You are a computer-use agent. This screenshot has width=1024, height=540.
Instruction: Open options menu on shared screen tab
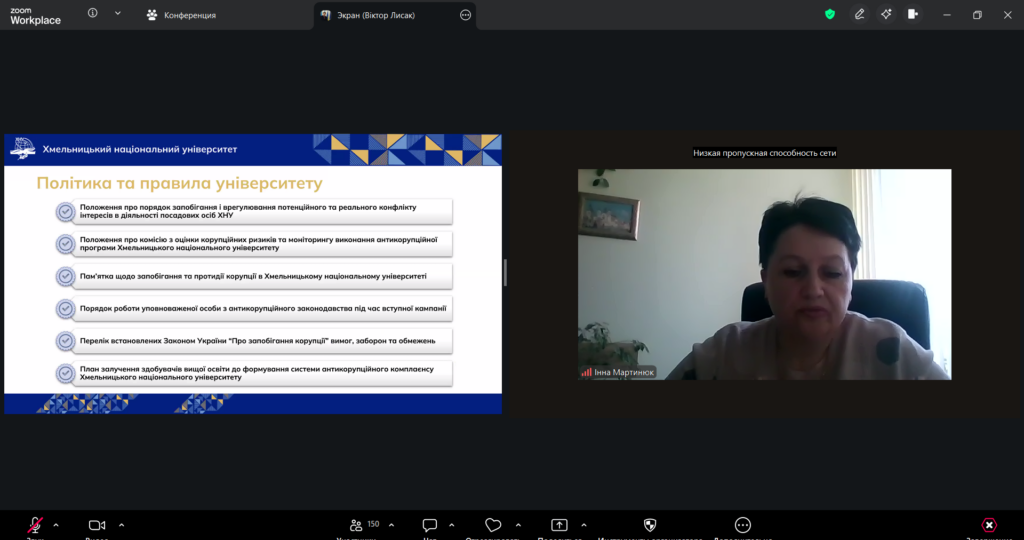coord(465,15)
